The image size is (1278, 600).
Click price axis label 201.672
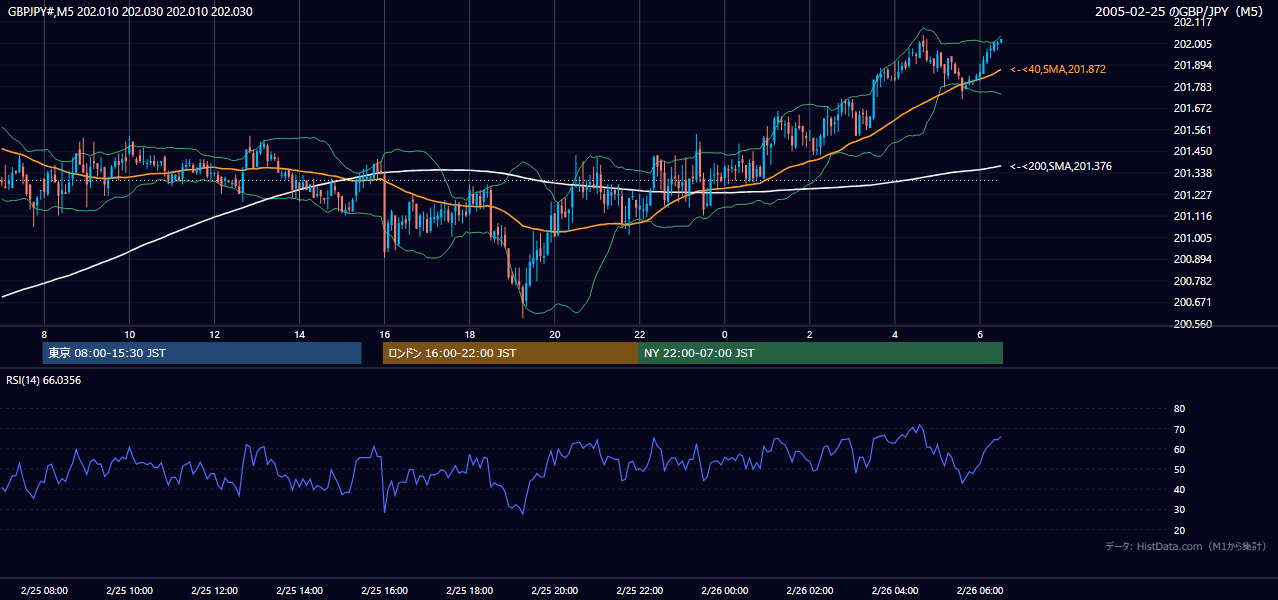click(x=1193, y=108)
